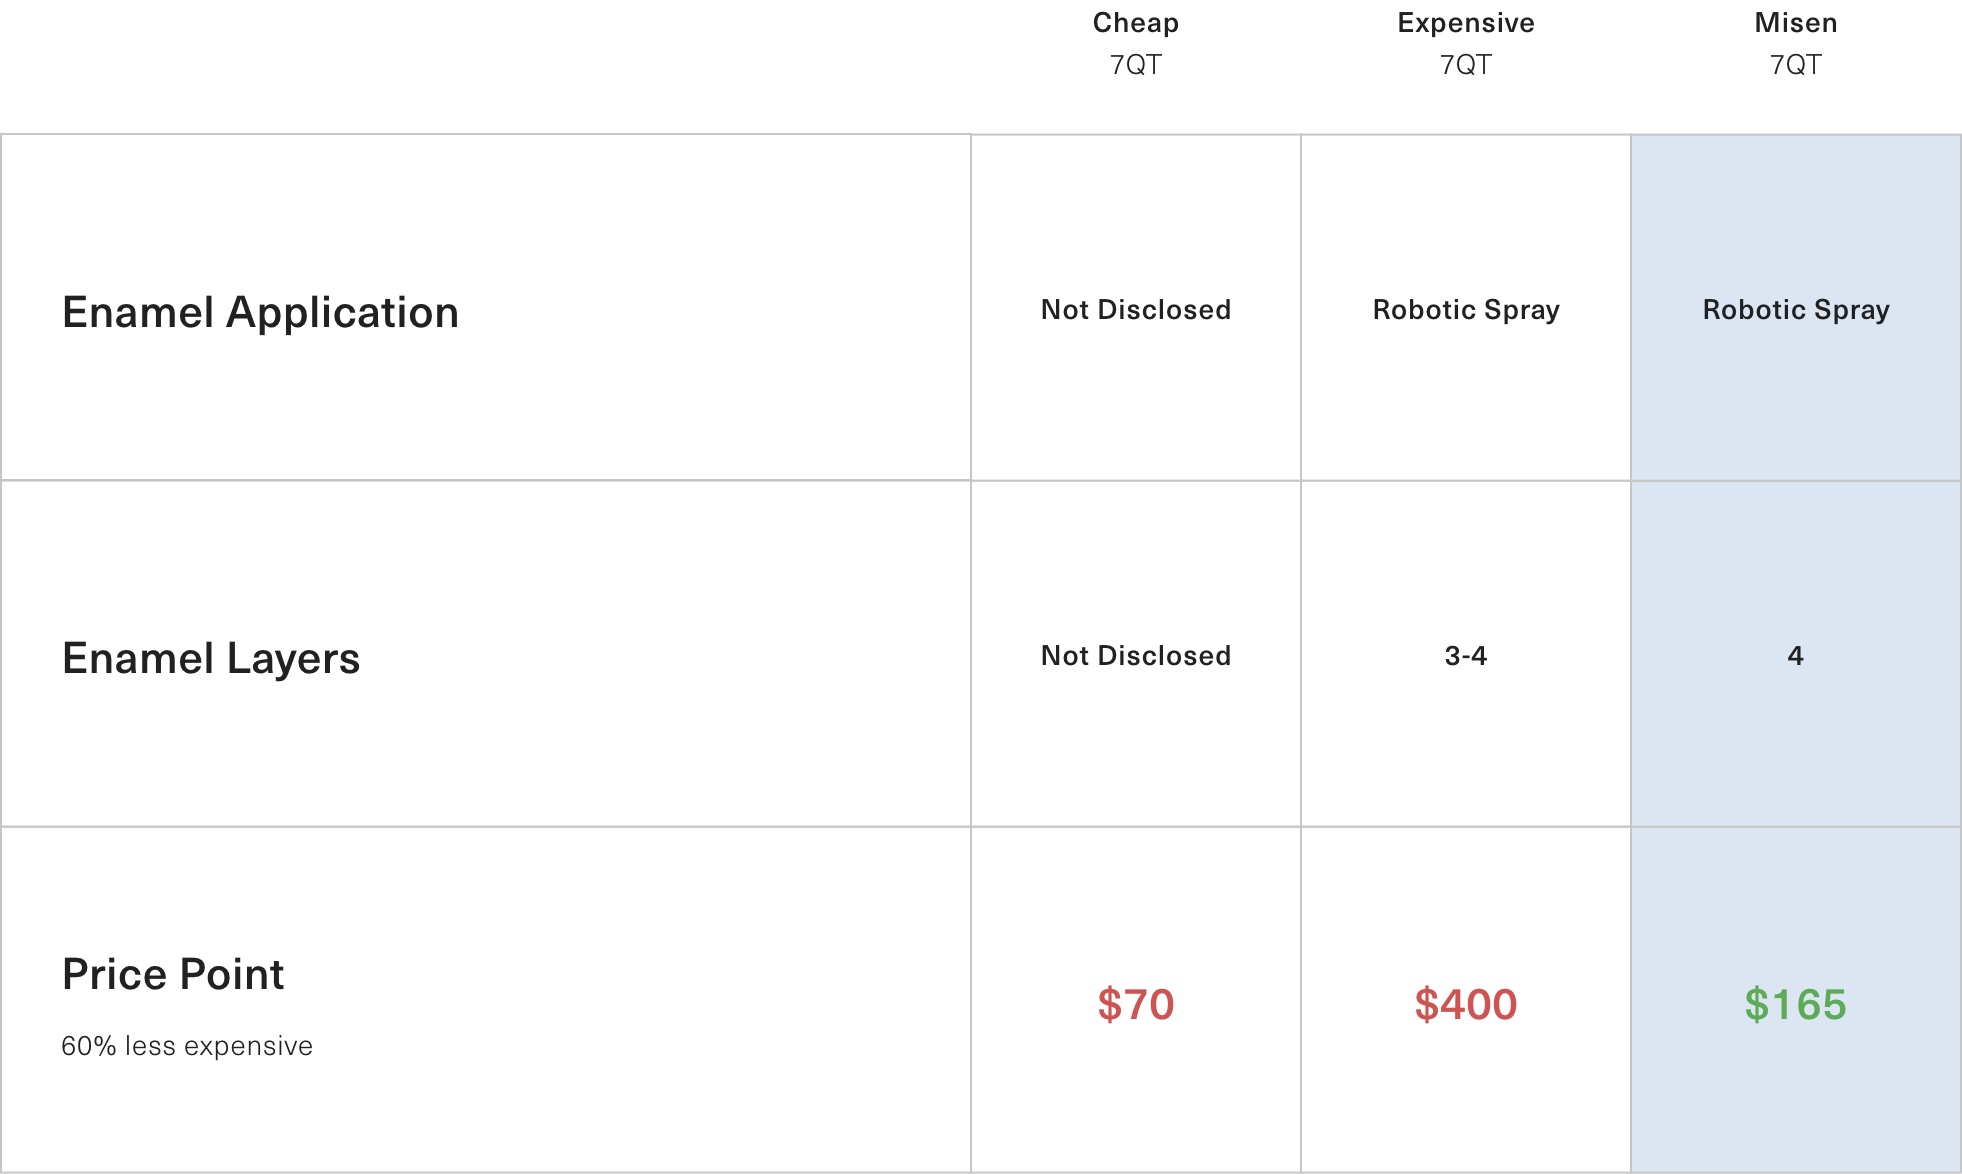The image size is (1962, 1174).
Task: Click the 7QT text under Cheap
Action: [x=1135, y=65]
